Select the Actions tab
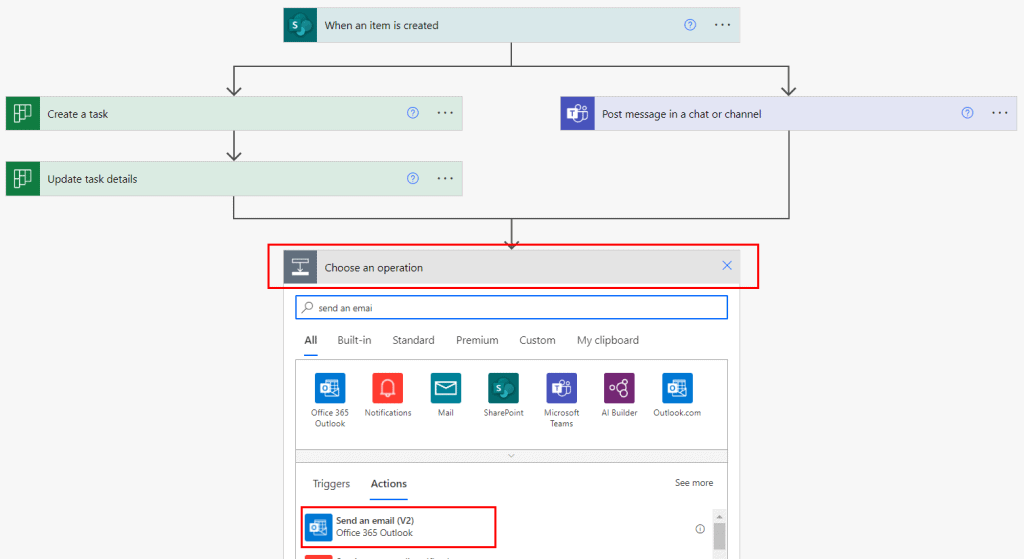This screenshot has height=559, width=1024. click(x=389, y=484)
